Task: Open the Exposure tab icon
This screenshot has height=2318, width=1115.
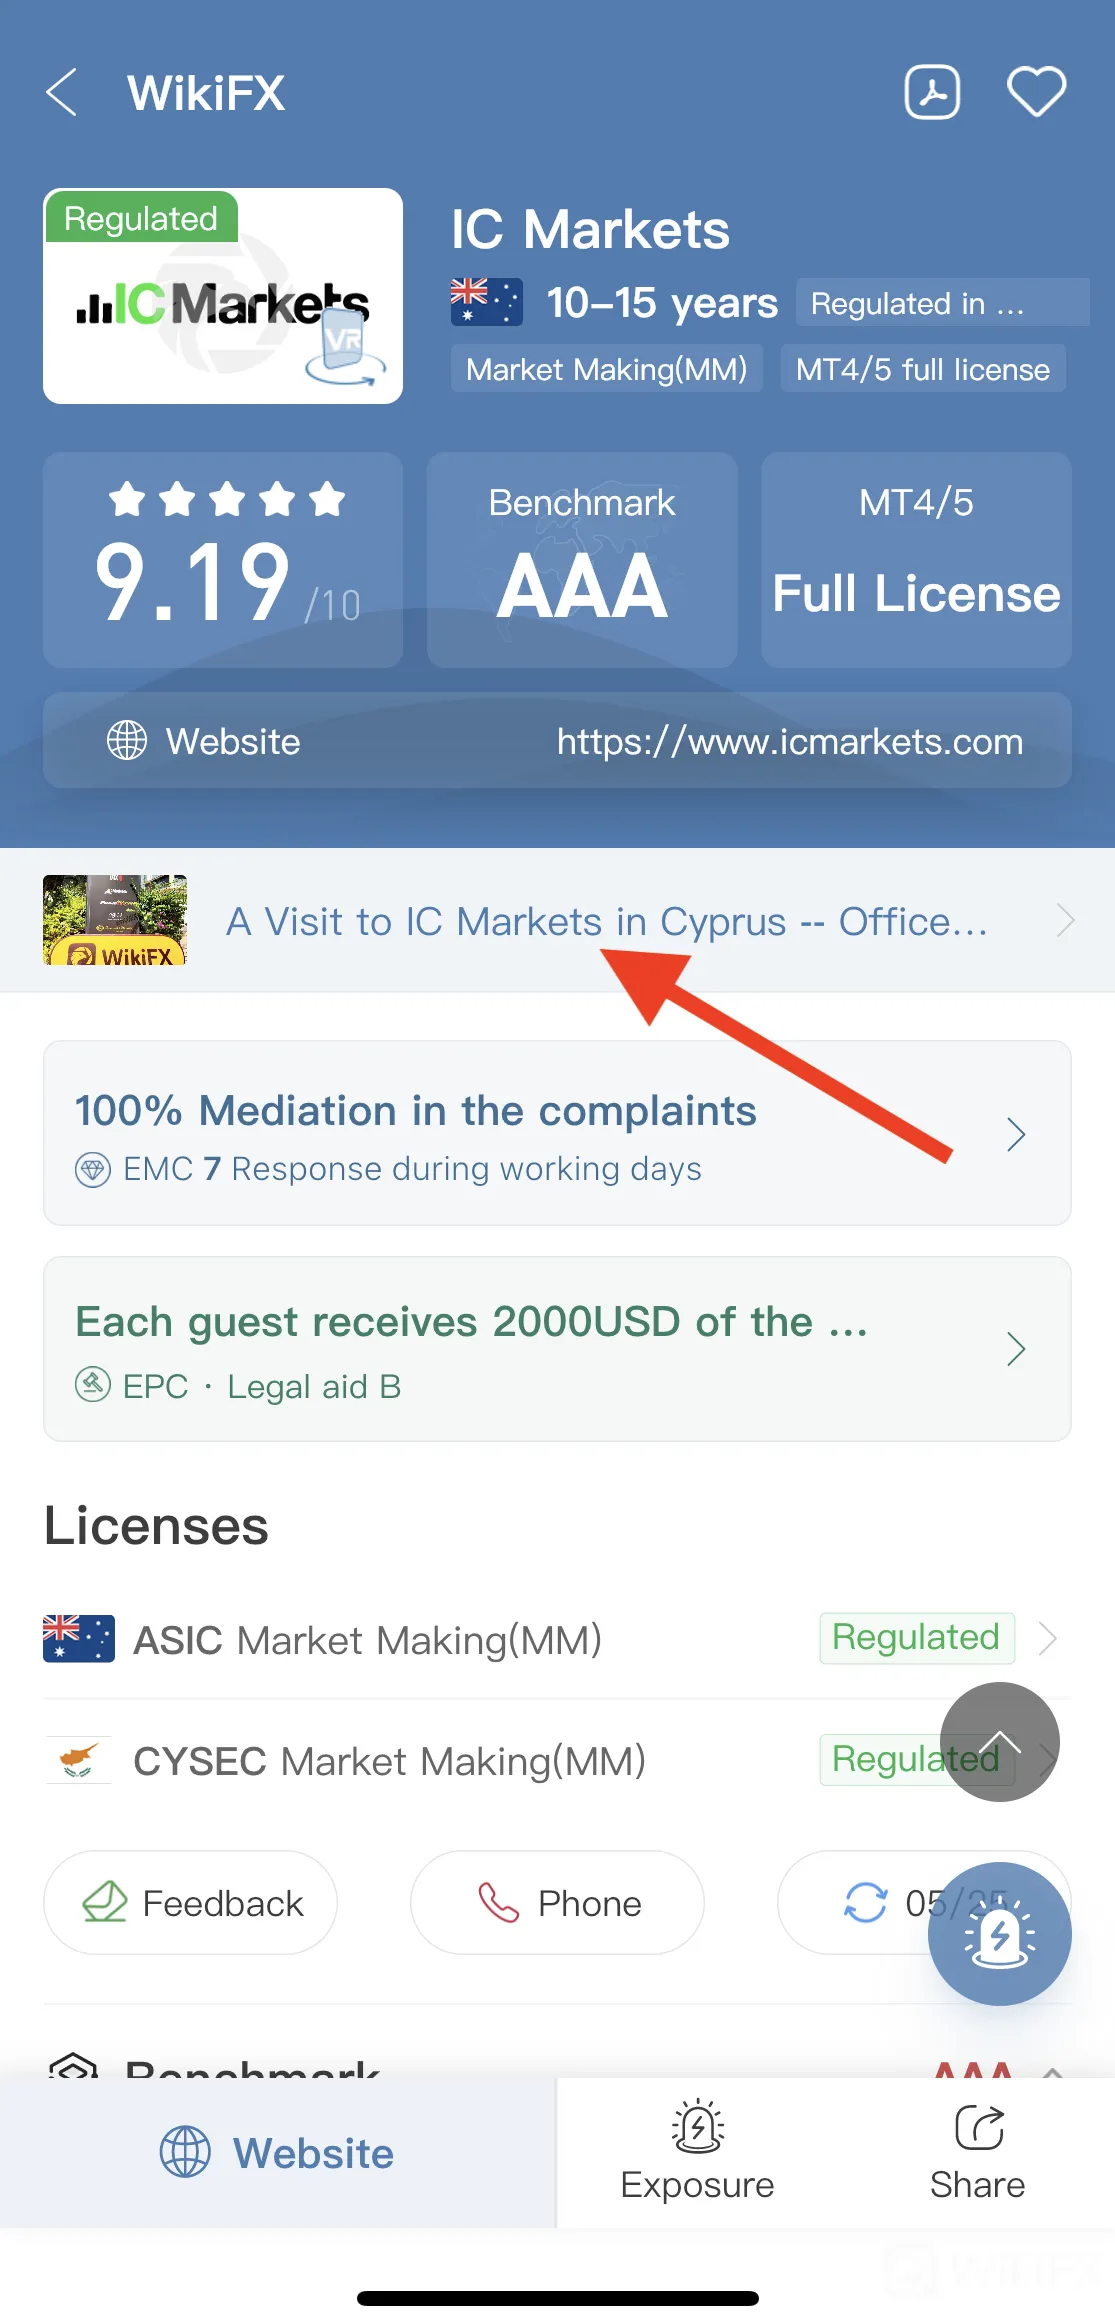Action: pos(698,2126)
